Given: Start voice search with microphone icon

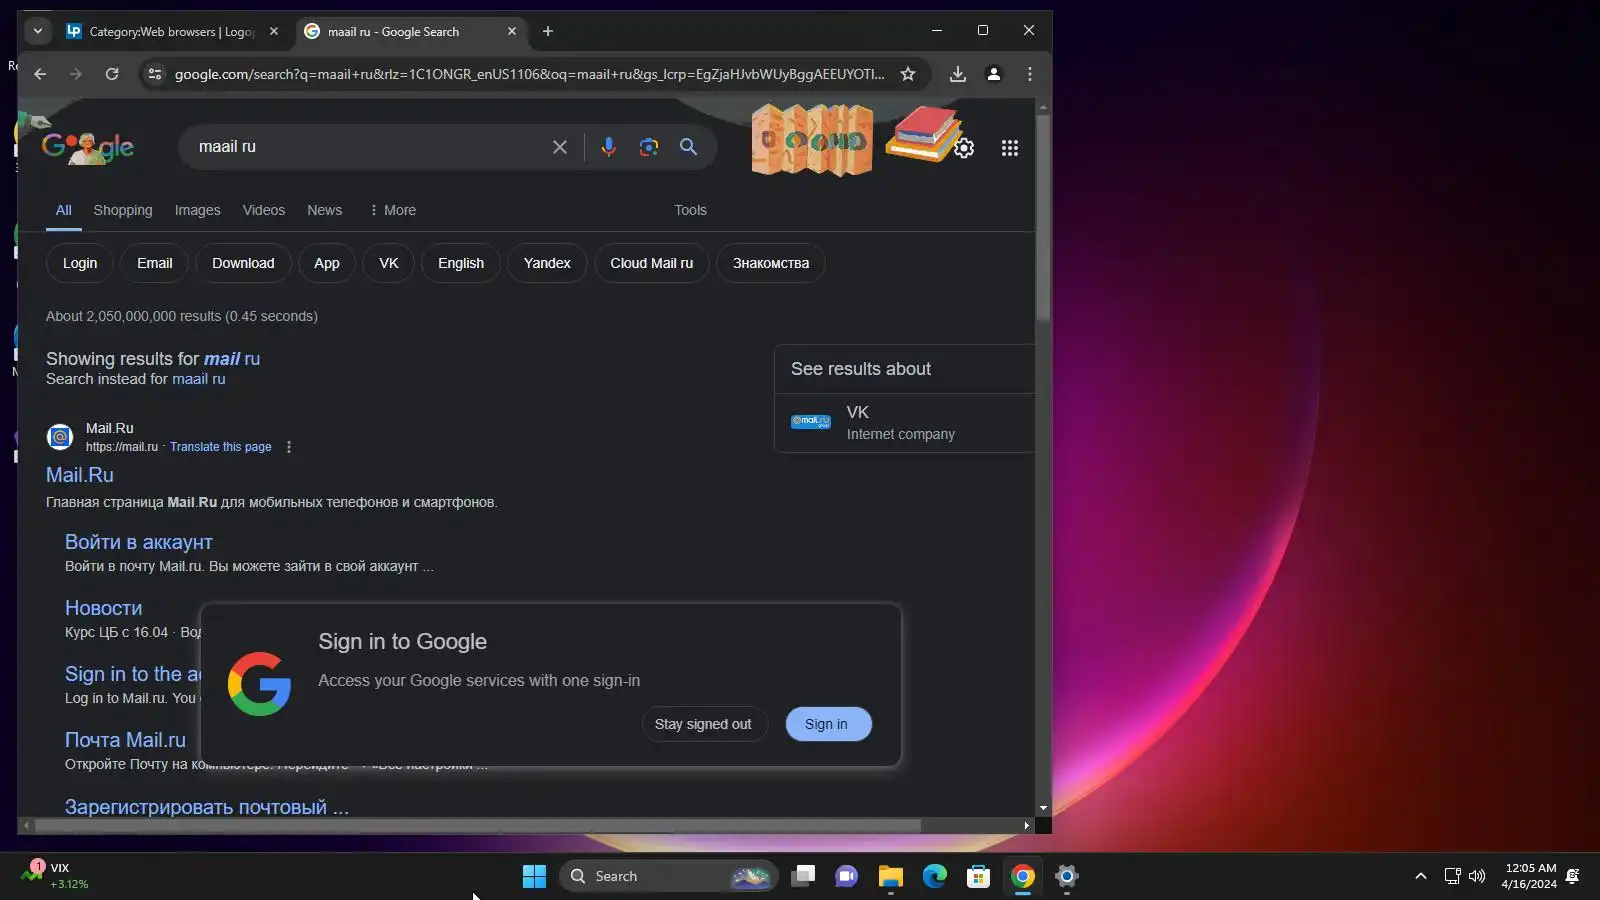Looking at the screenshot, I should point(608,147).
